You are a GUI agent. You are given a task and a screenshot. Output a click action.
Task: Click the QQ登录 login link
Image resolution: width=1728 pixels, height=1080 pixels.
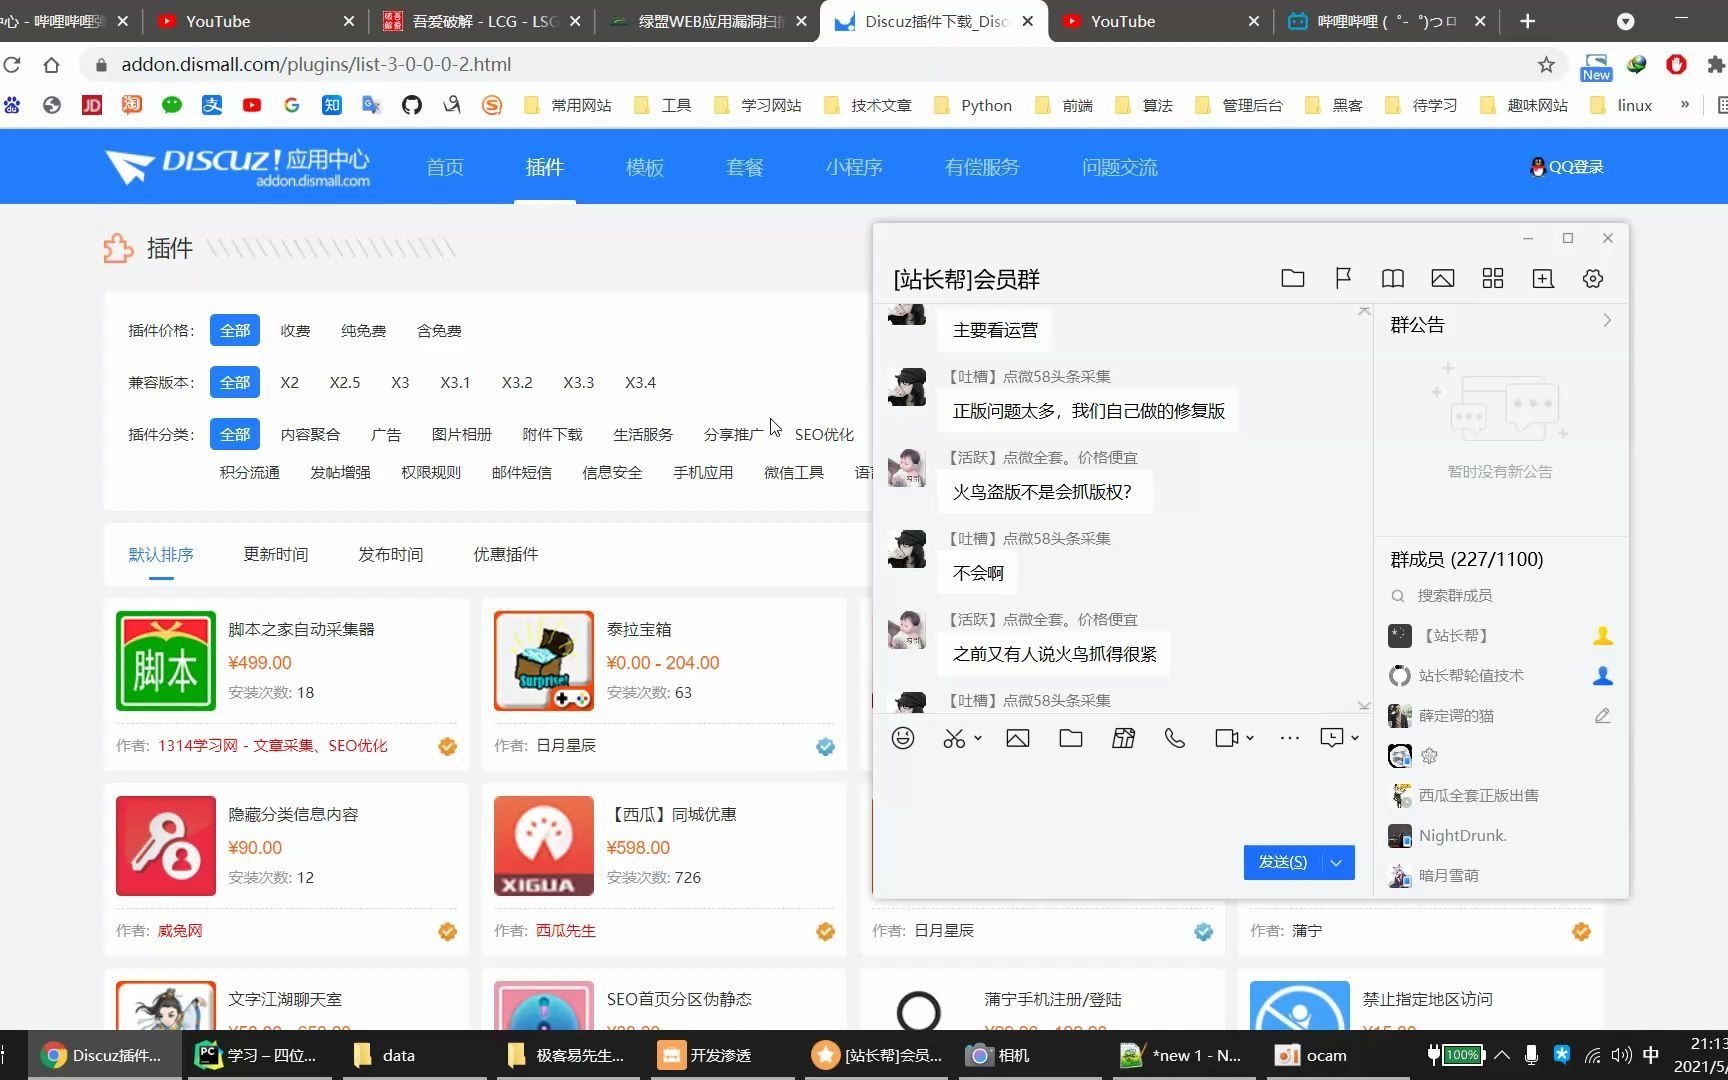click(x=1567, y=167)
